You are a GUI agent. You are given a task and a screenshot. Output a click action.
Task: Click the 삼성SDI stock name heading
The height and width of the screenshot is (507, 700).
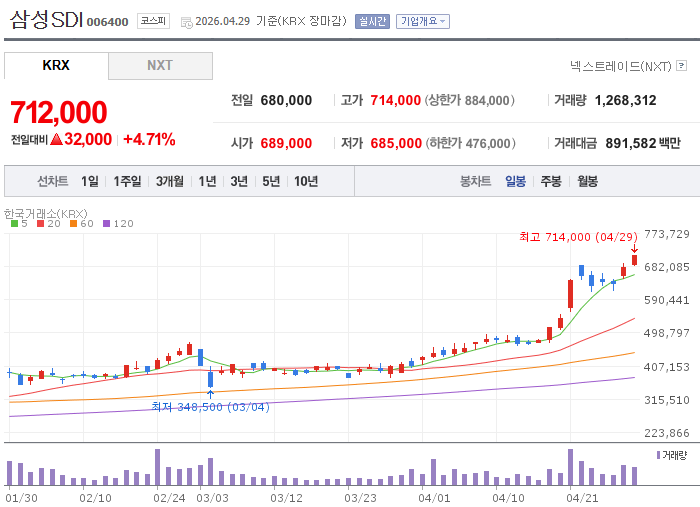[x=46, y=19]
